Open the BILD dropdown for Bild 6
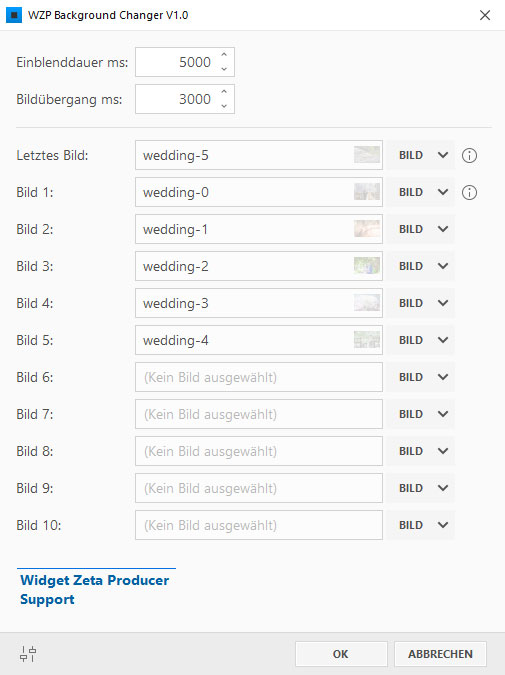The width and height of the screenshot is (505, 675). click(443, 377)
